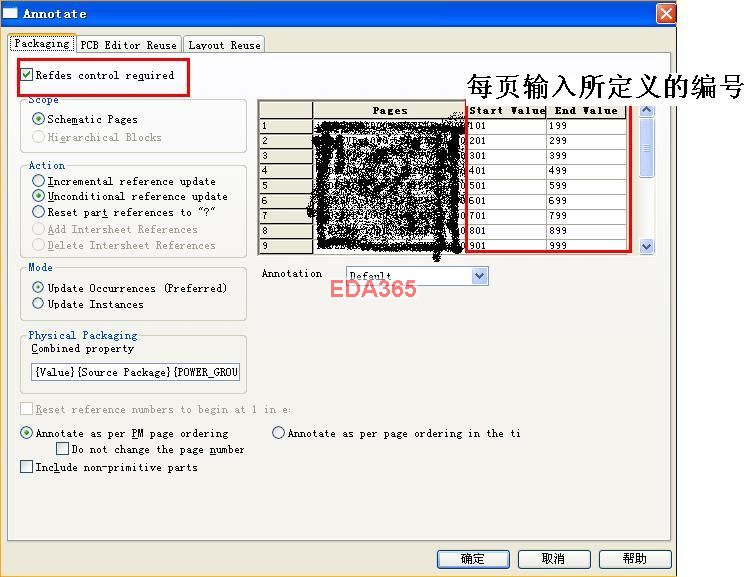This screenshot has height=577, width=748.
Task: Toggle Refdes control required checkbox
Action: tap(27, 75)
